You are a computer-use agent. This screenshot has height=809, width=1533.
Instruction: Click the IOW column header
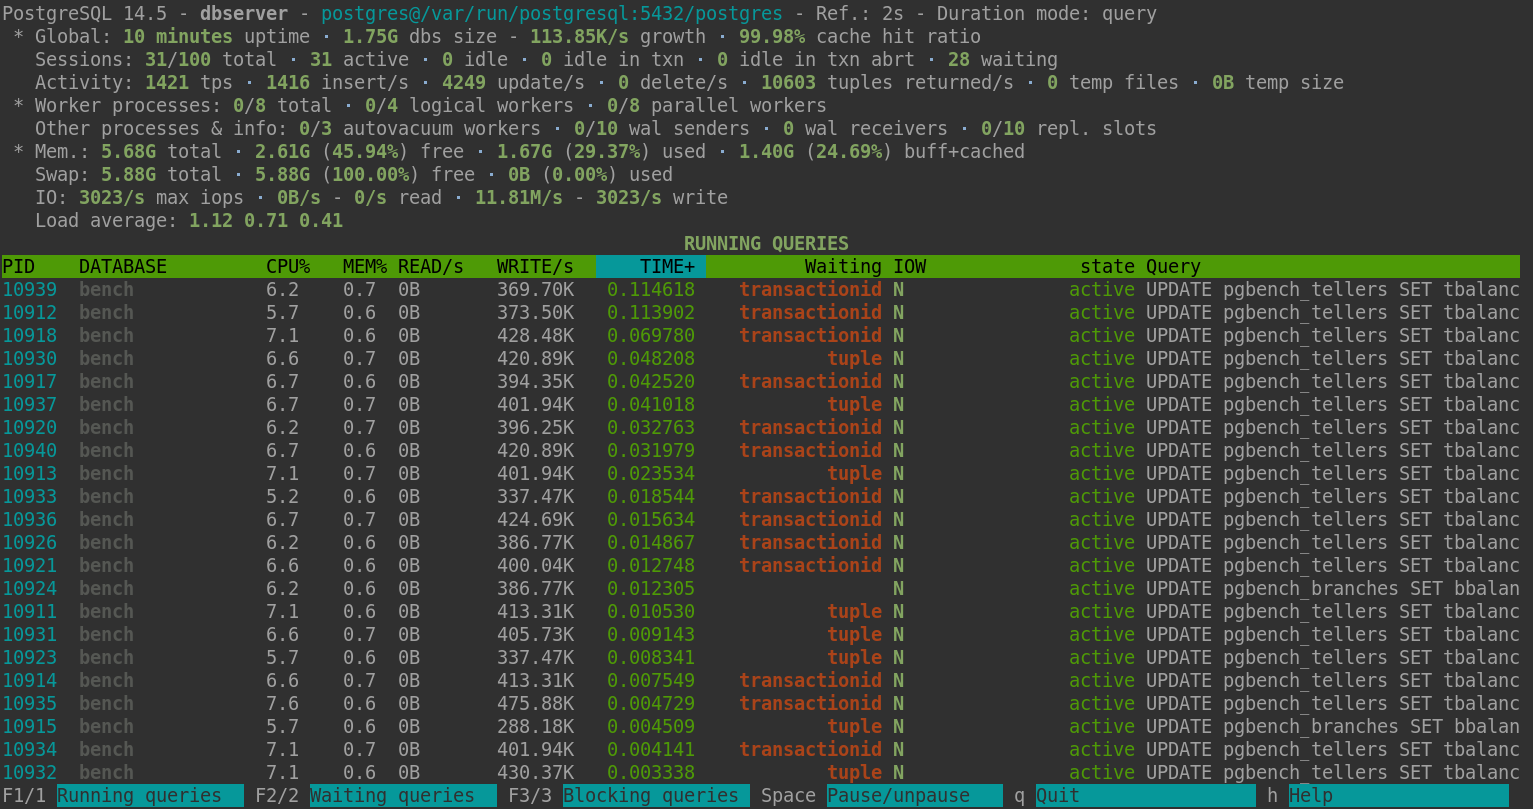[x=910, y=267]
